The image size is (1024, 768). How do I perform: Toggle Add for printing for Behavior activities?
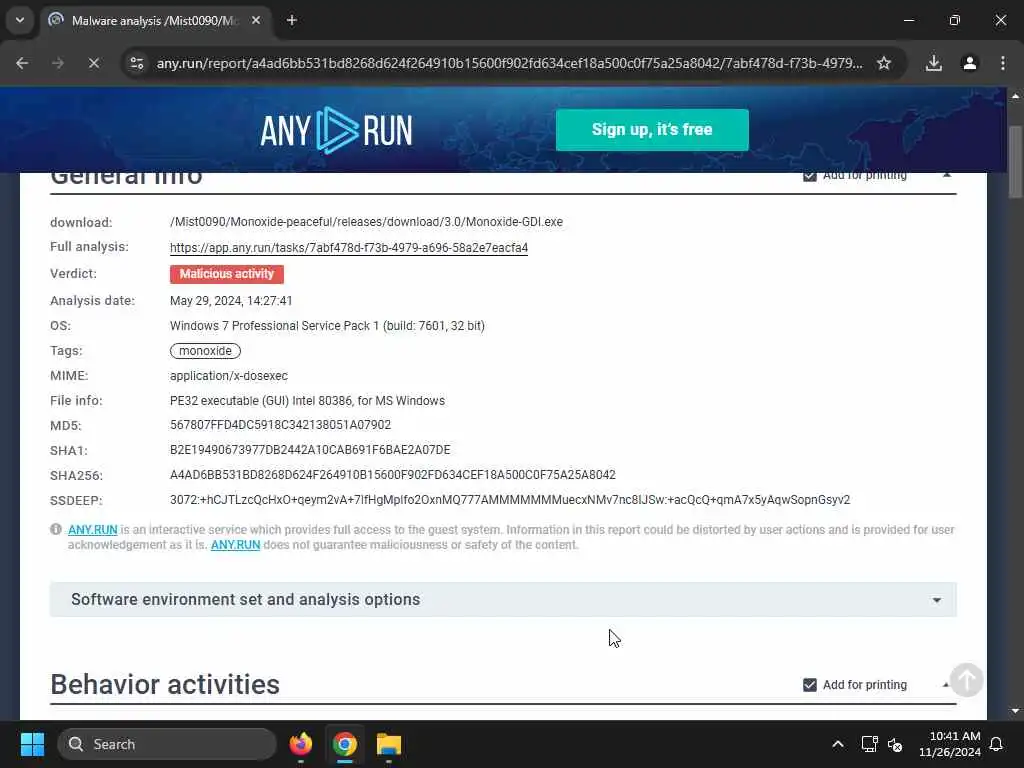click(x=810, y=684)
